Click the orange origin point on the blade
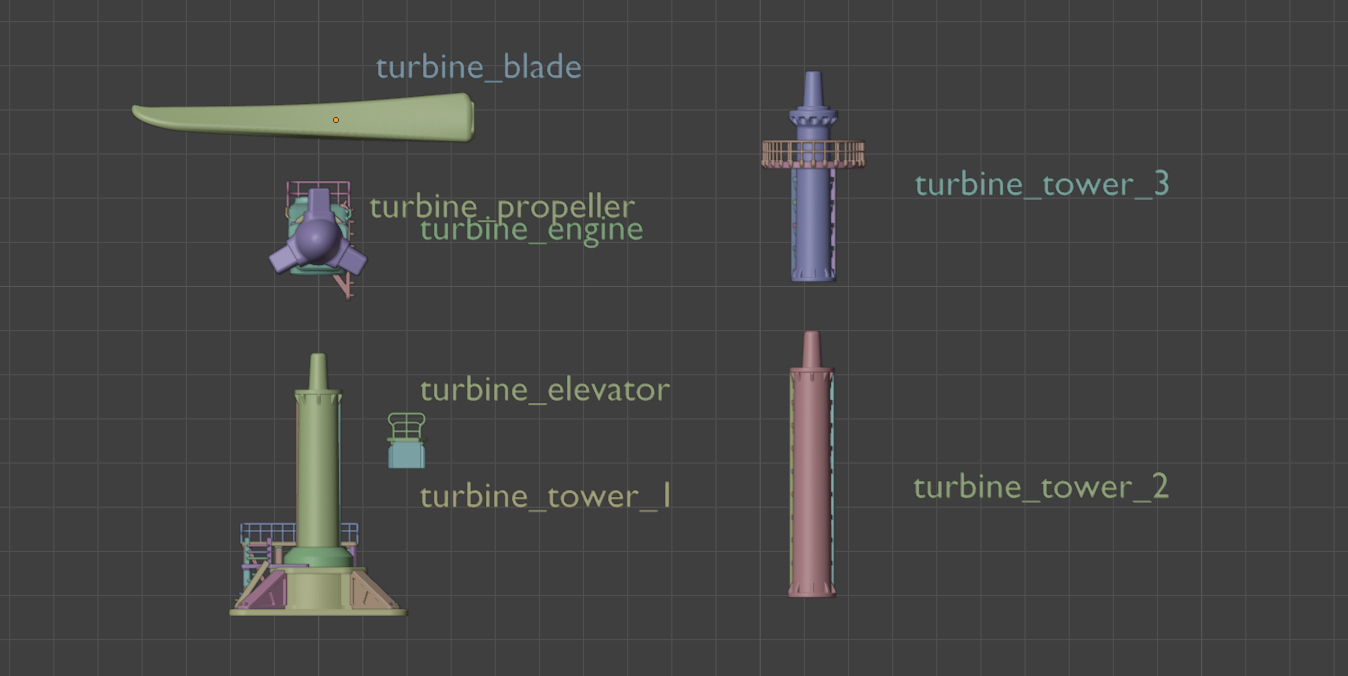Image resolution: width=1348 pixels, height=676 pixels. [336, 120]
